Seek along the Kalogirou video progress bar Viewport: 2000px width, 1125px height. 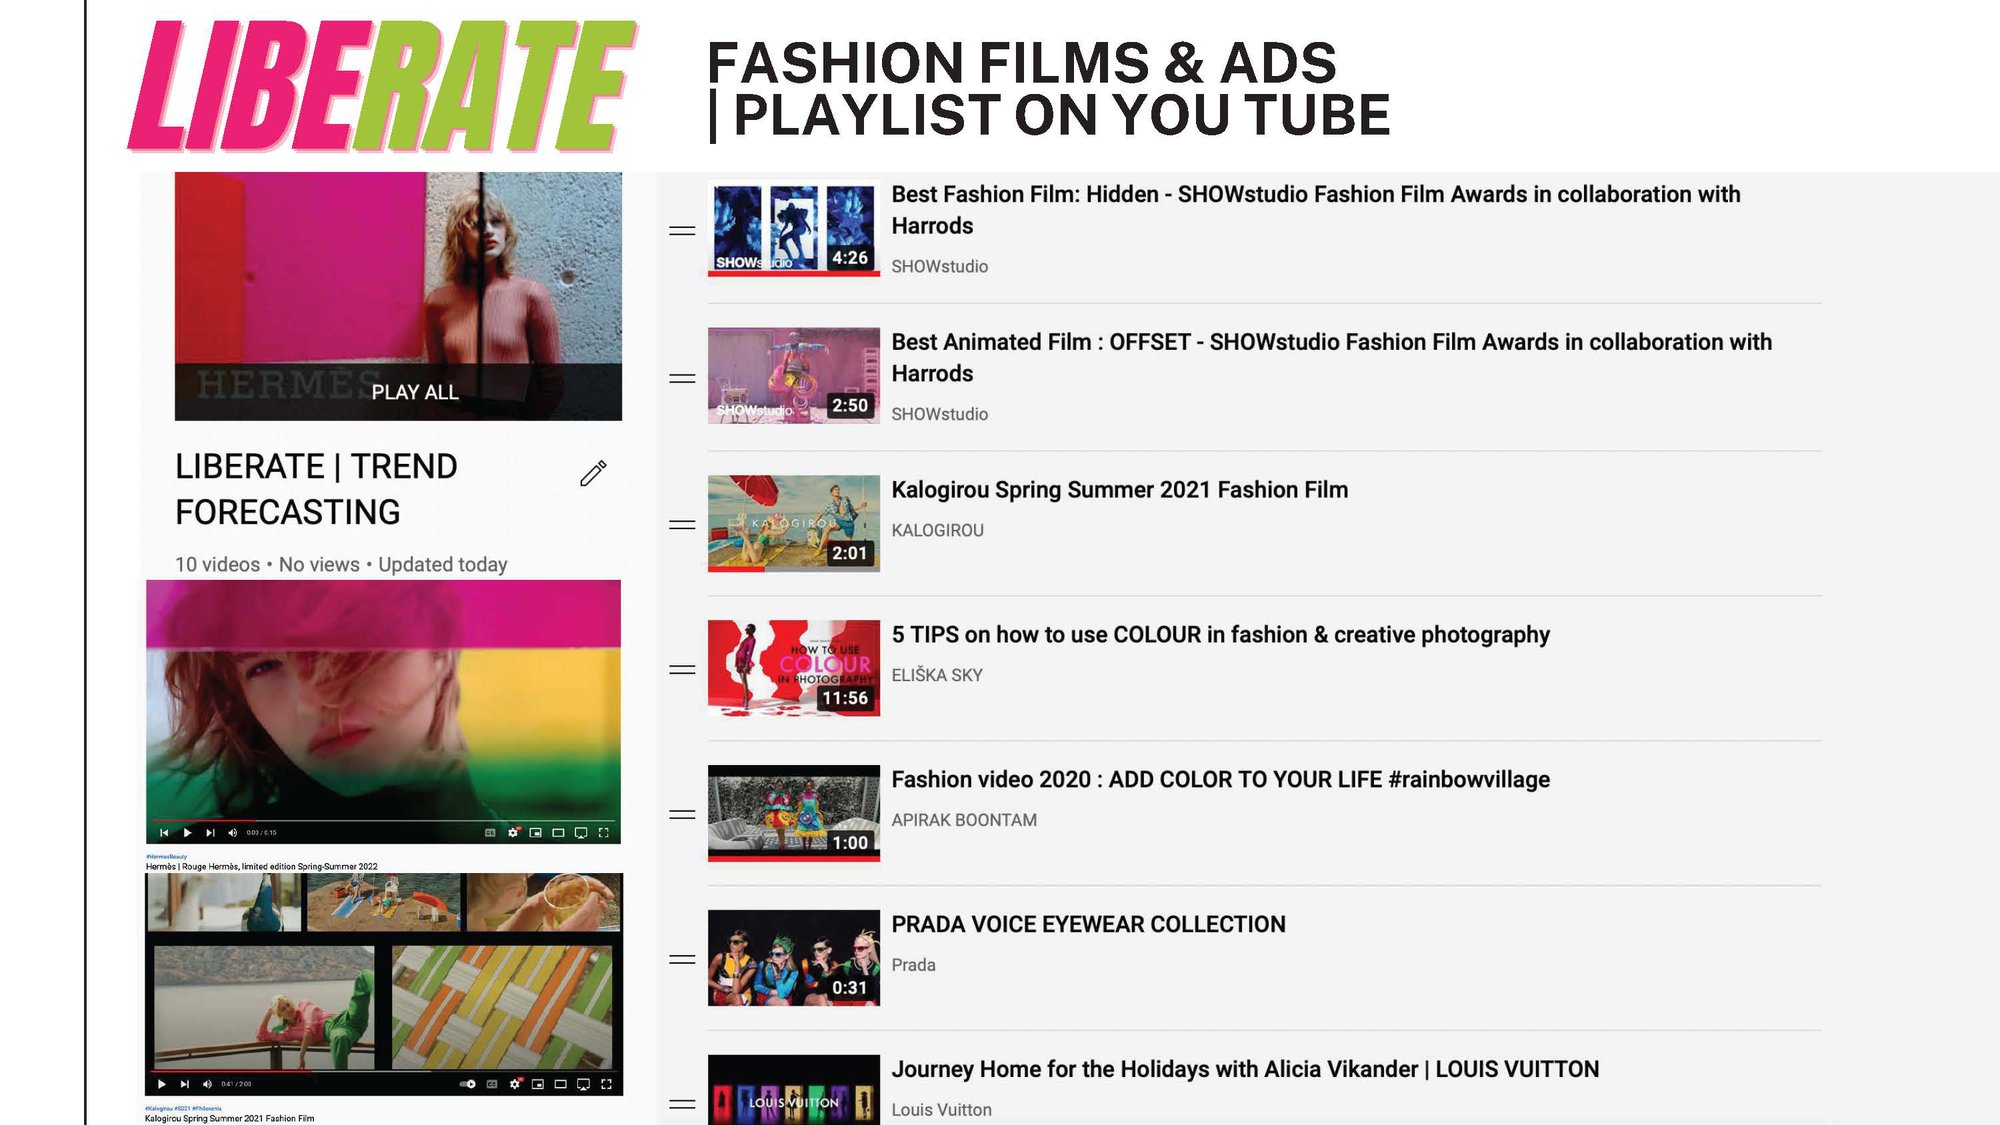[384, 1071]
